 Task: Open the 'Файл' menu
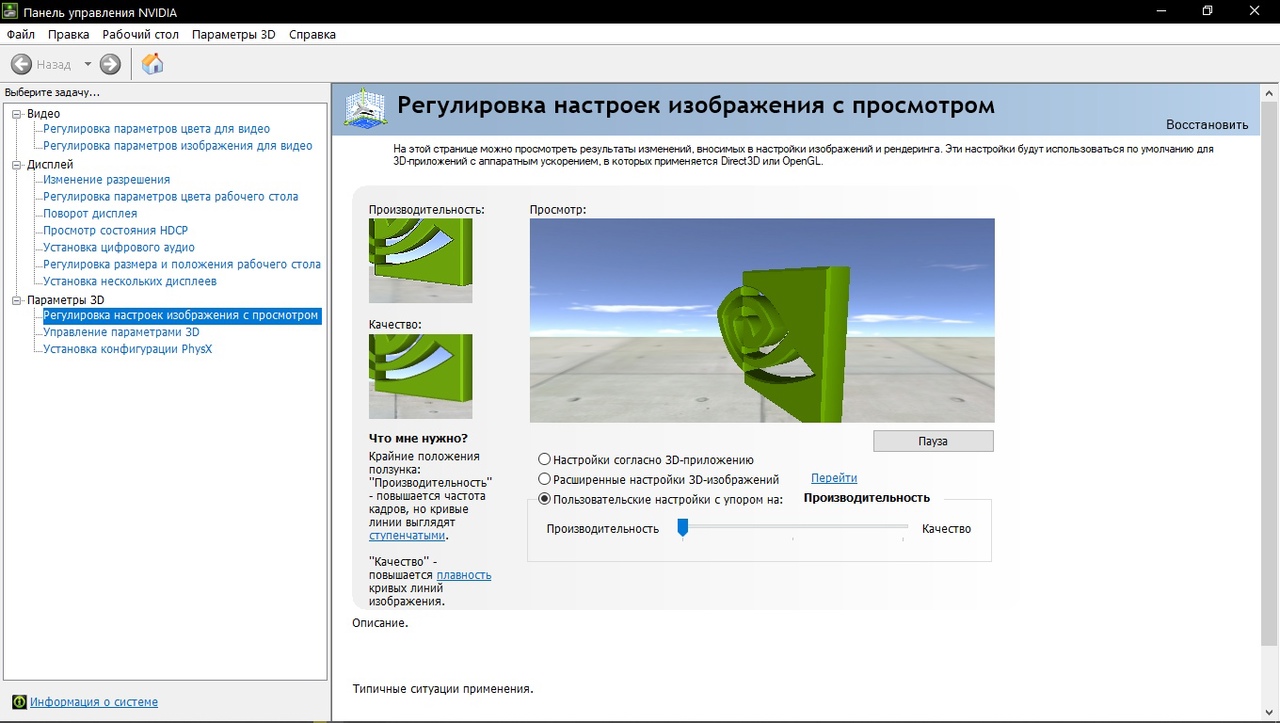(21, 34)
